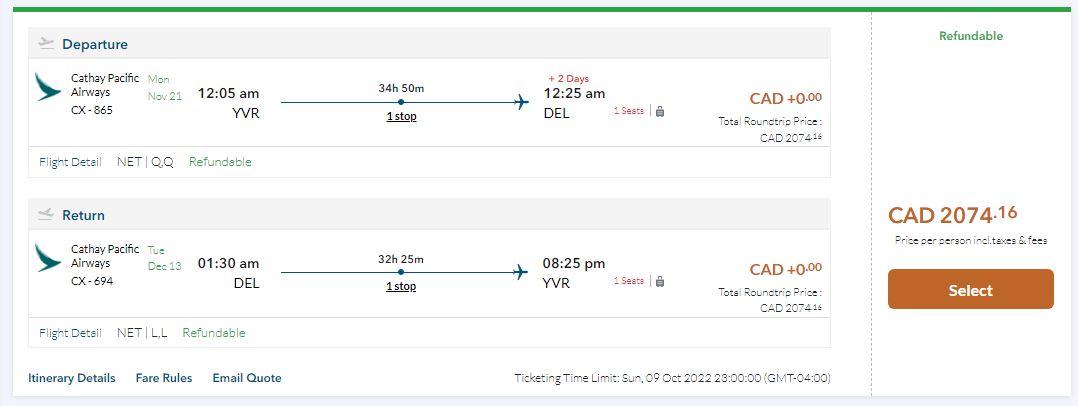Expand Flight Detail for return flight CX-694
The width and height of the screenshot is (1078, 406).
(70, 333)
